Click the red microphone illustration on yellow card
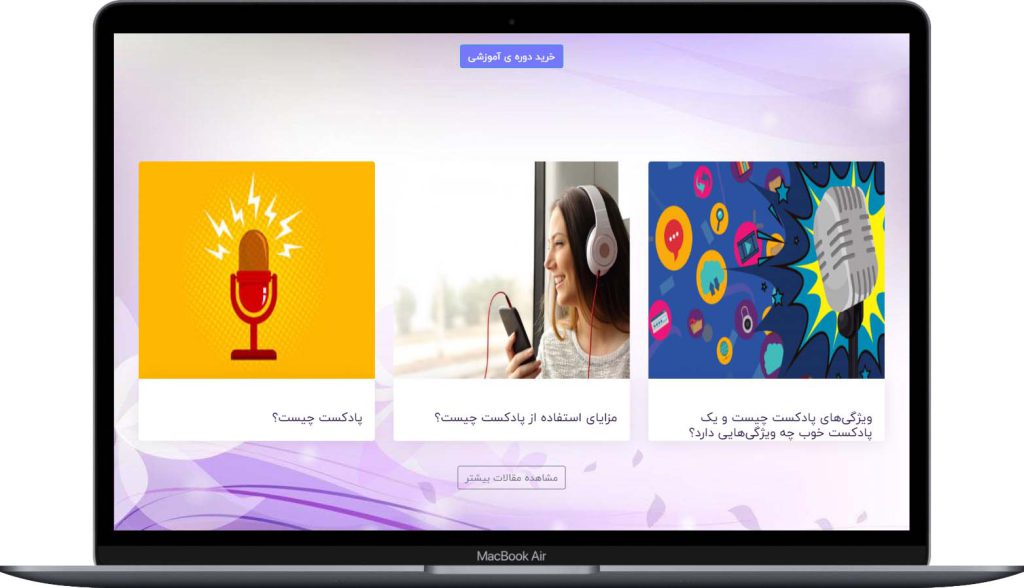 (253, 290)
